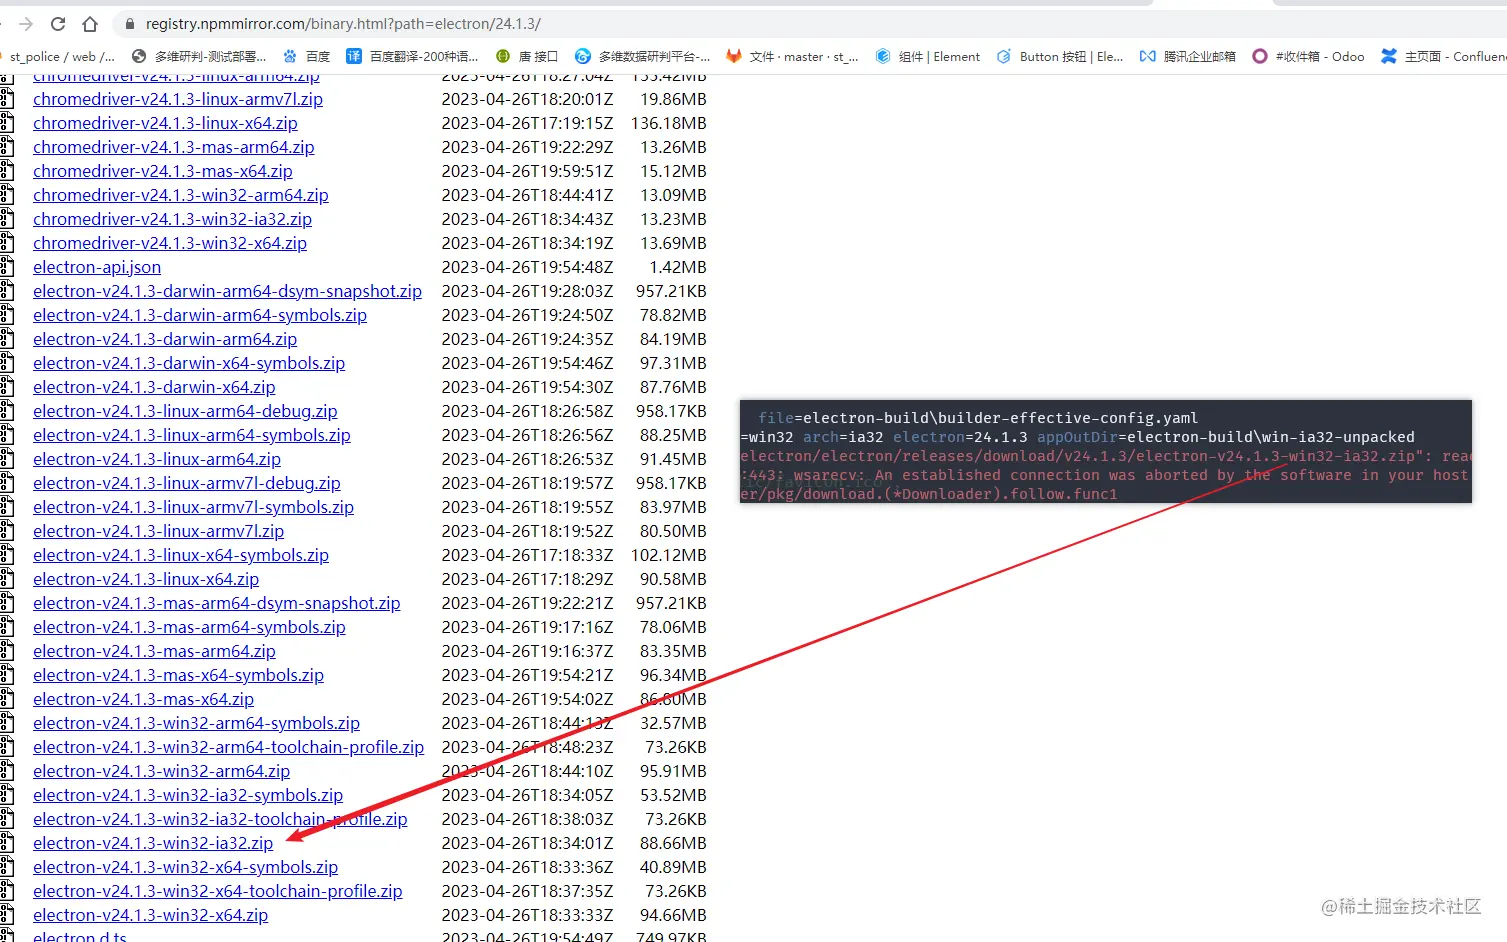Click the browser forward arrow button
Screen dimensions: 1507x942
click(27, 24)
